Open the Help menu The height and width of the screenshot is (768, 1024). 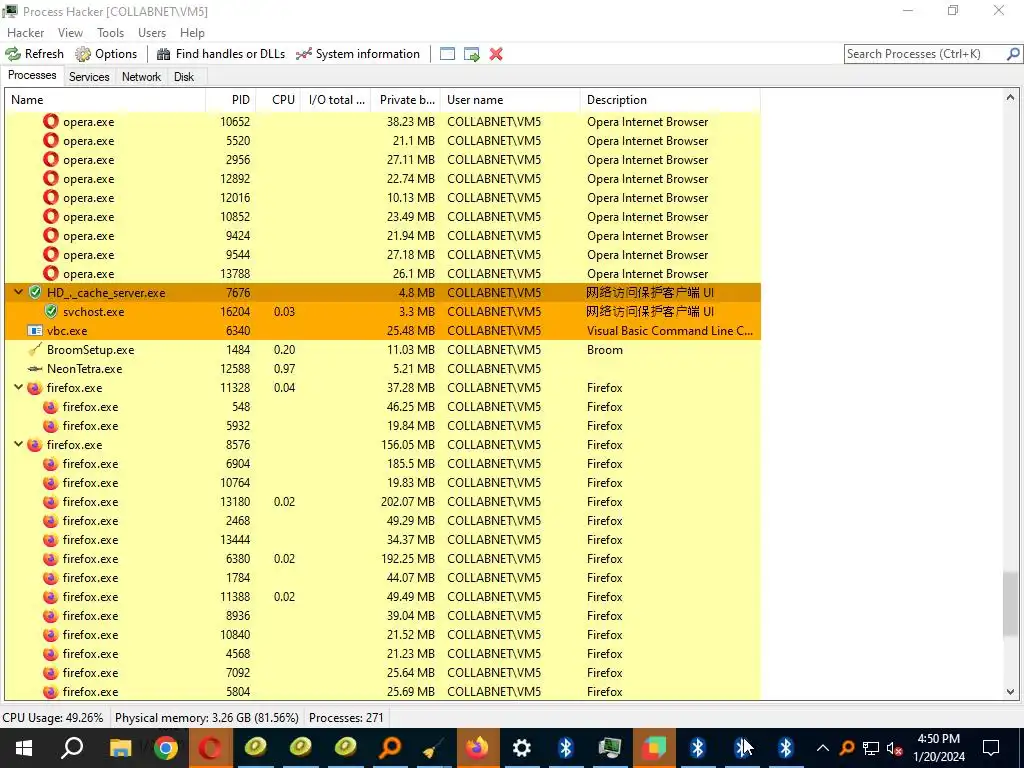pos(192,33)
